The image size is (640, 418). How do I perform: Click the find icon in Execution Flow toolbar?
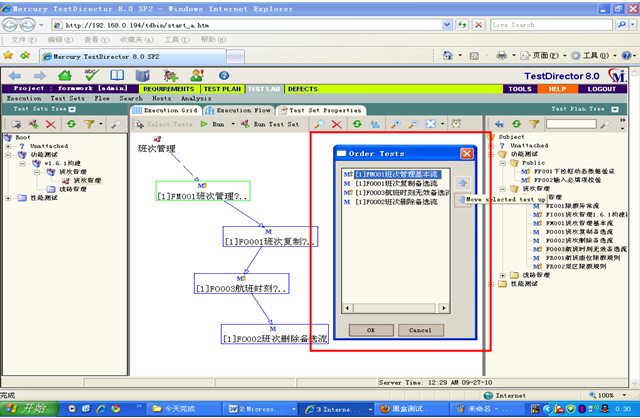(319, 124)
